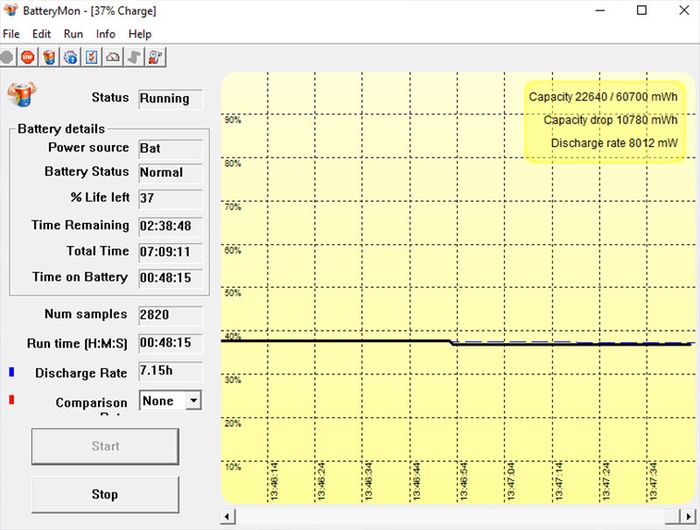Click the 'Discharge rate 8012 mW' text
The height and width of the screenshot is (530, 700).
(x=614, y=143)
